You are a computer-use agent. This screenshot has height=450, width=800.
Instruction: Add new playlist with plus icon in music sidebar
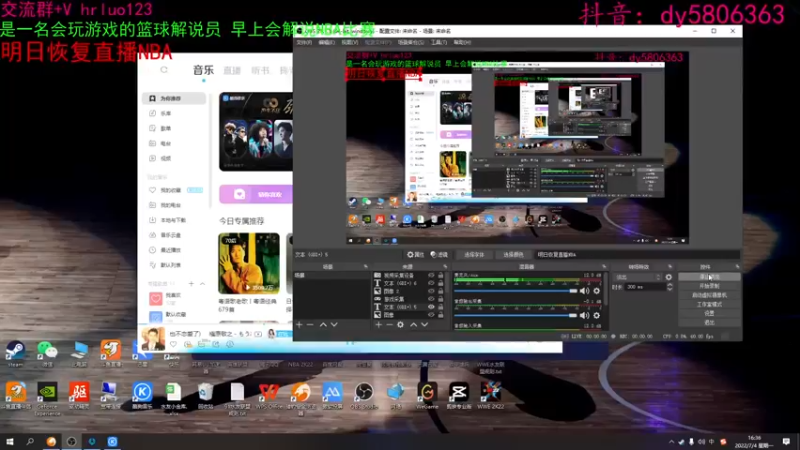[x=191, y=284]
